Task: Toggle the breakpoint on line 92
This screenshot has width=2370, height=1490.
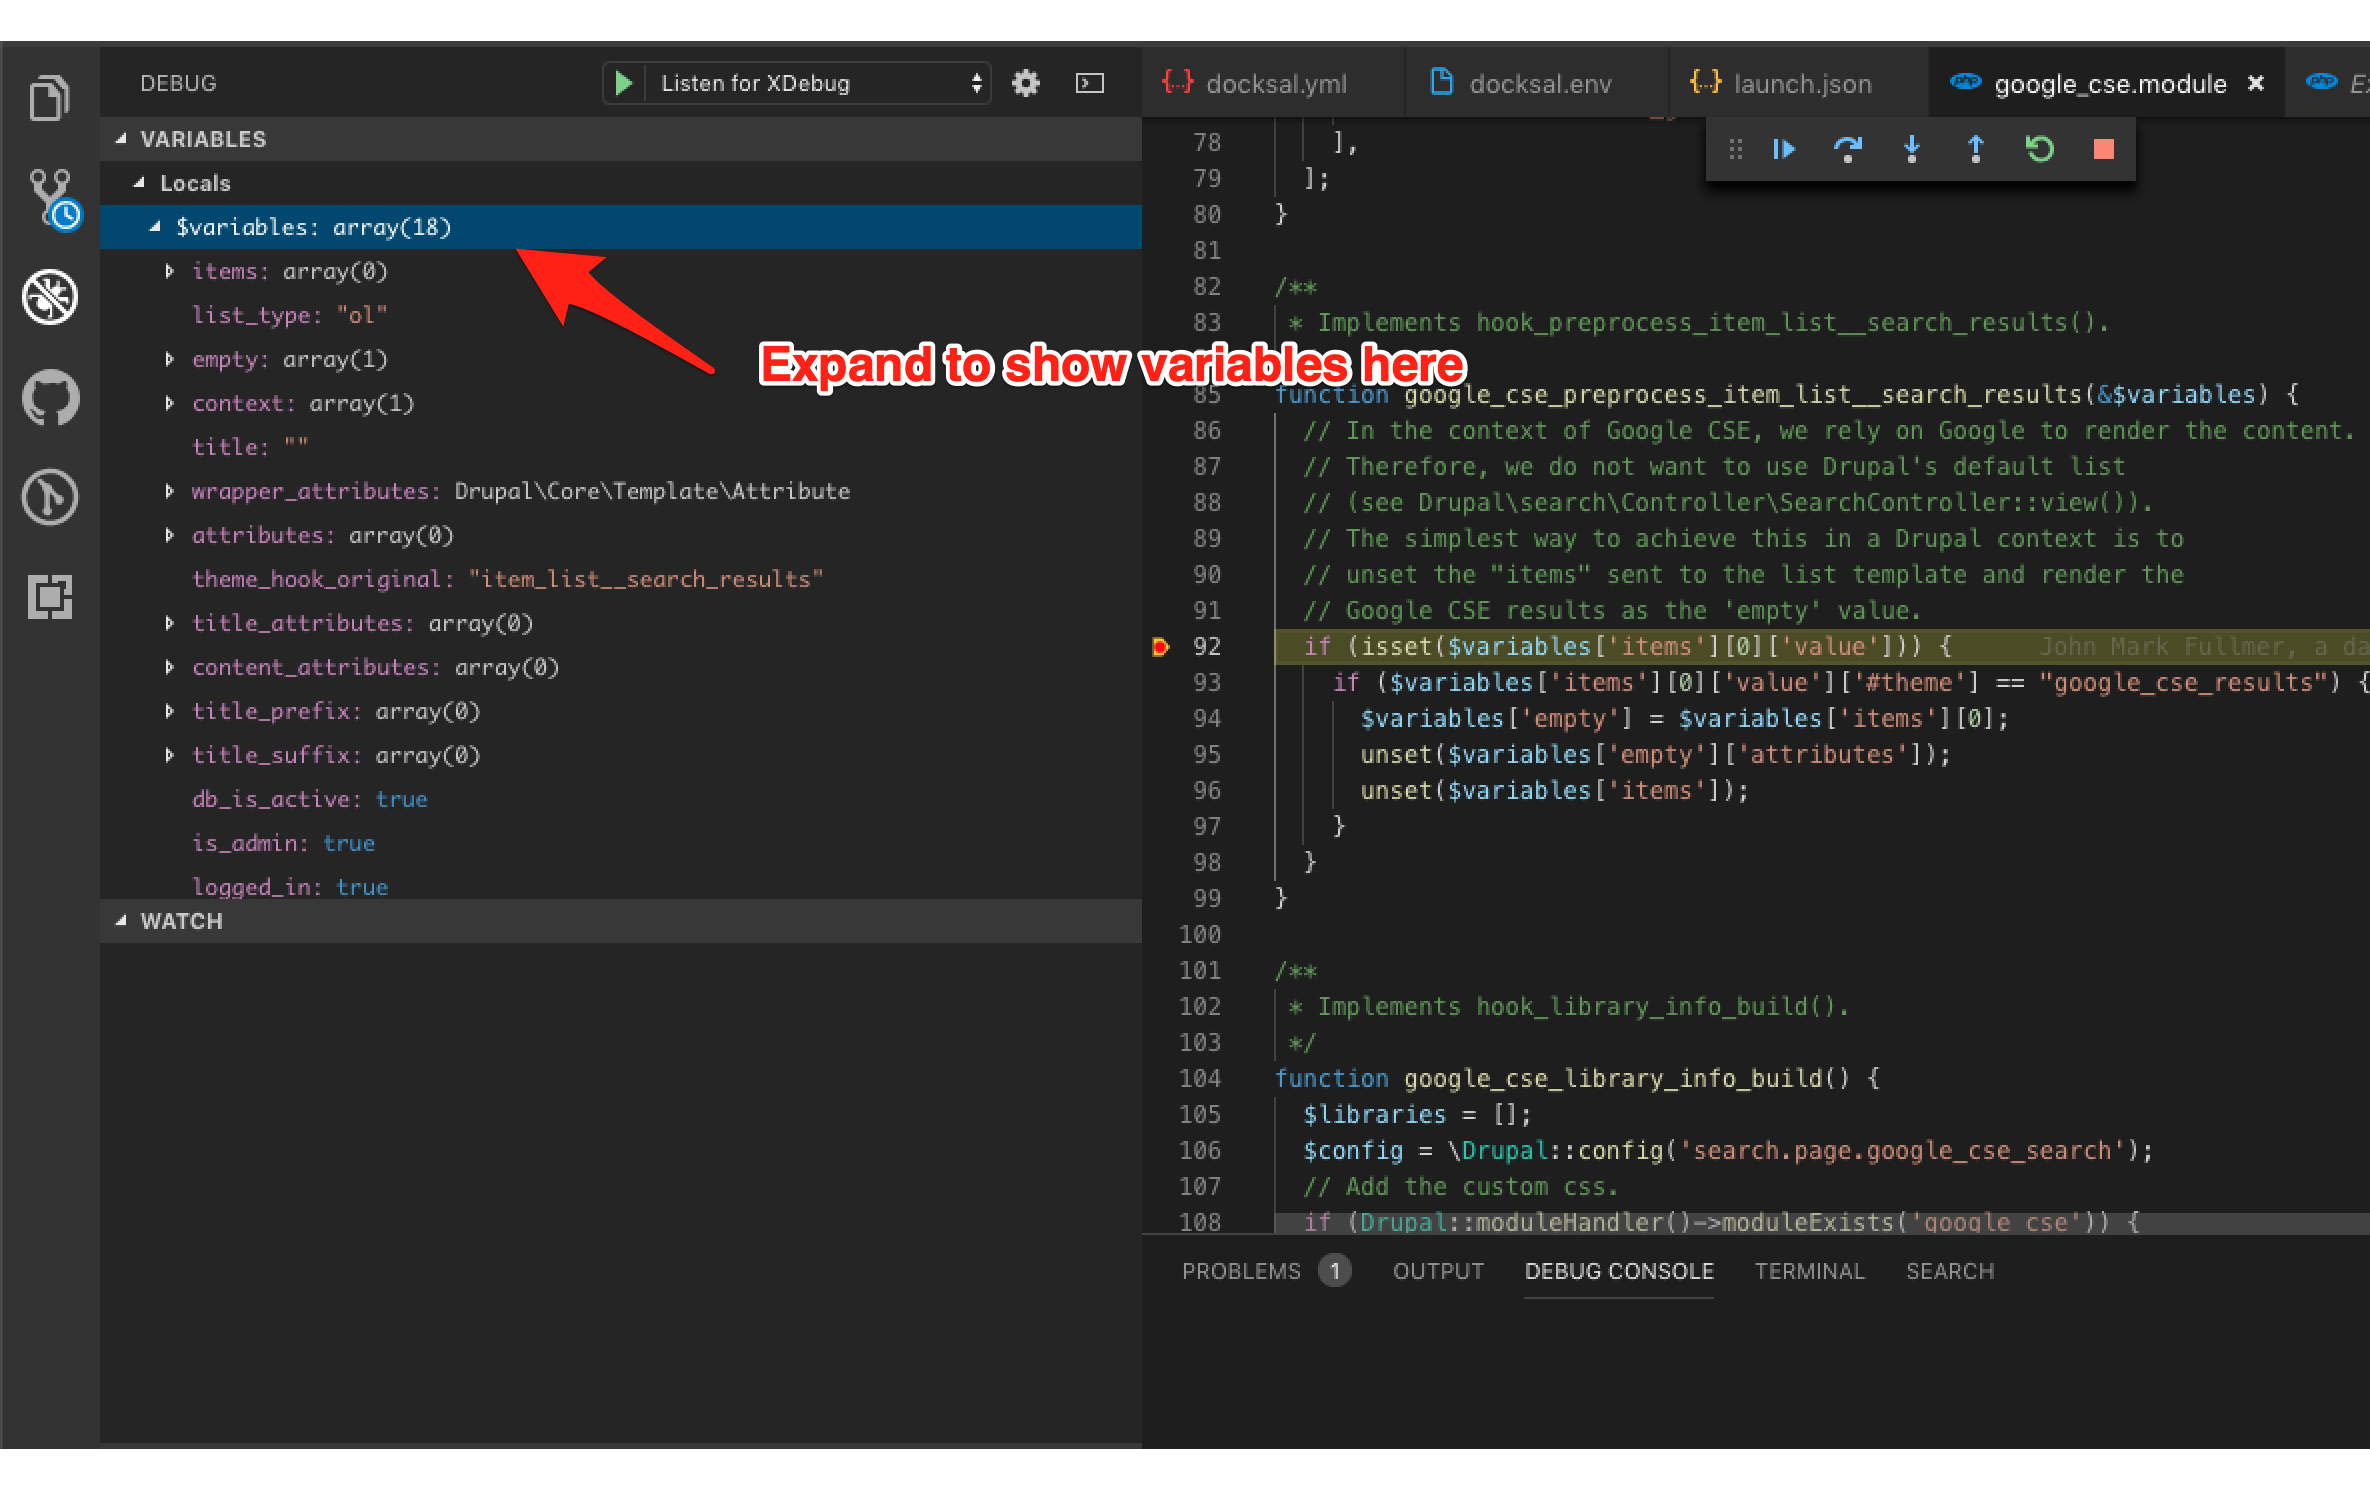Action: [x=1160, y=647]
